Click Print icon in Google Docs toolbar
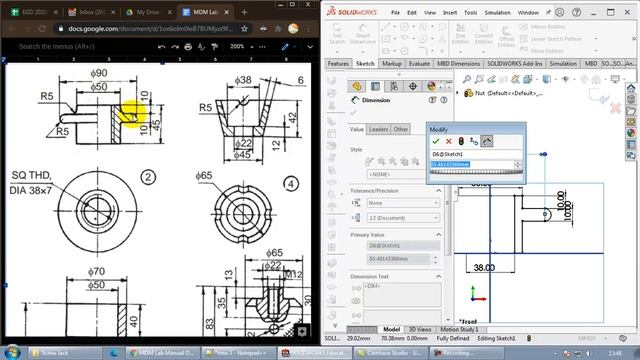 tap(188, 47)
